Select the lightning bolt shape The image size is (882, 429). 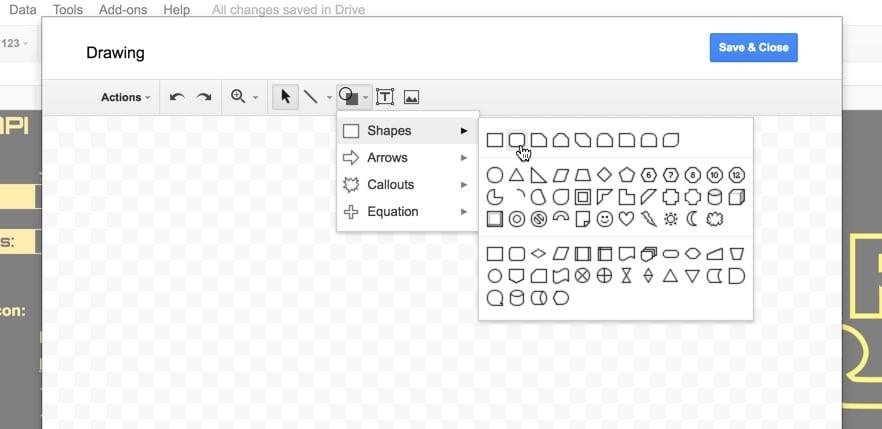point(648,219)
